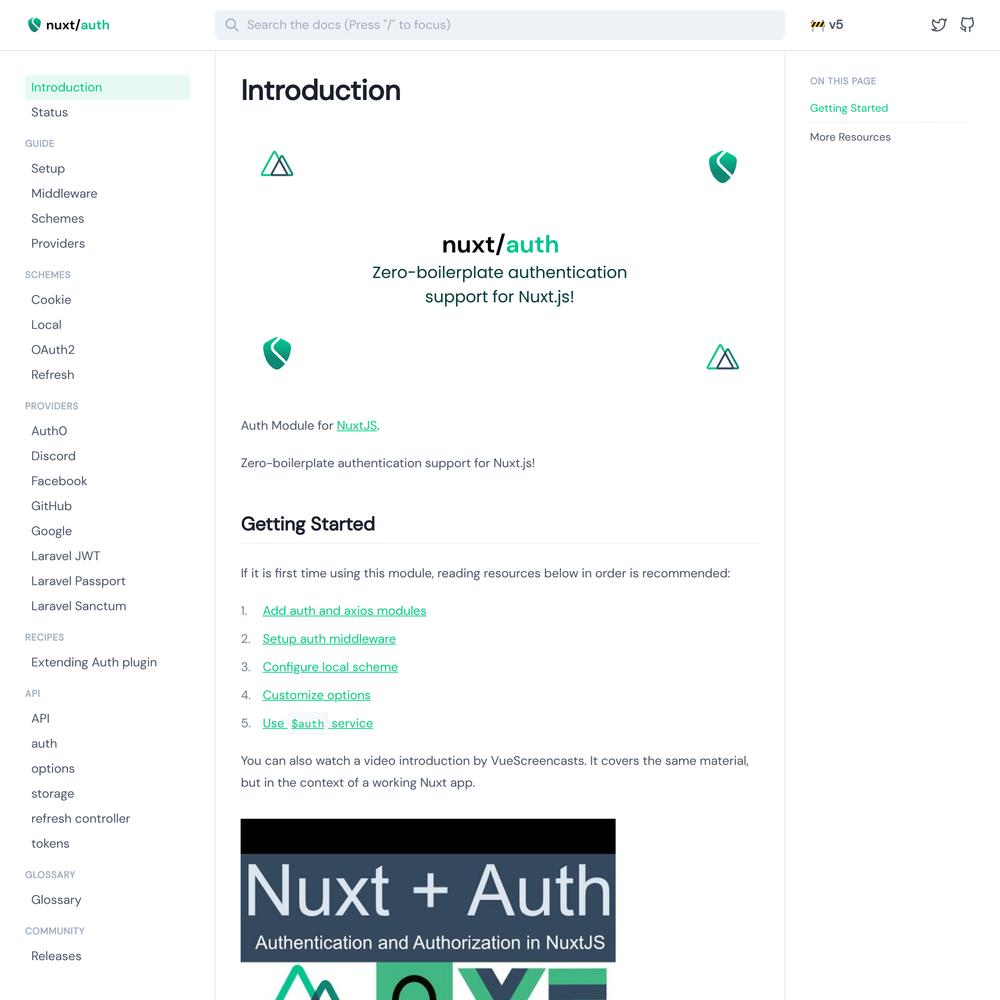Open the v5 version selector
This screenshot has height=1000, width=1000.
tap(827, 25)
